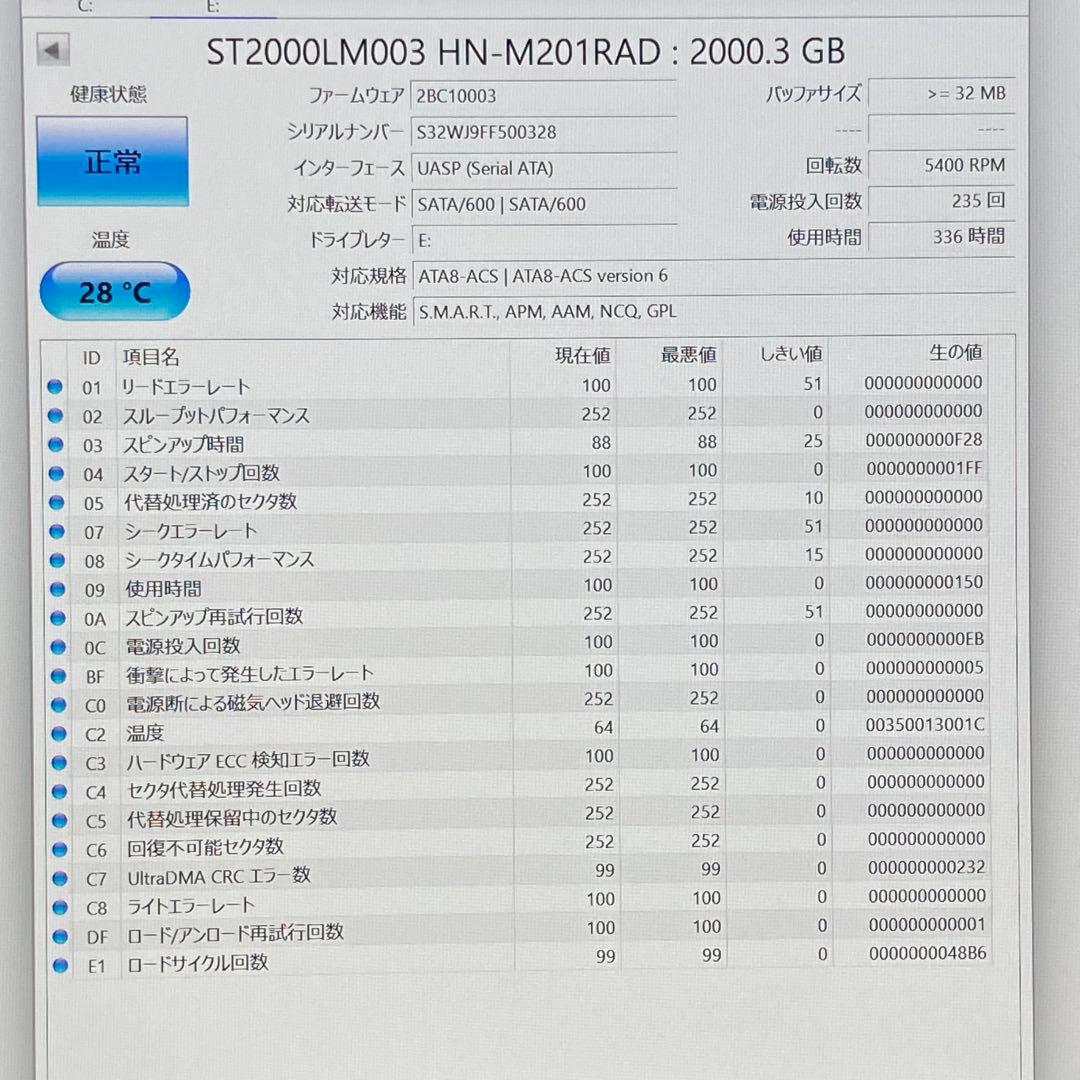Click the バッファサイズ value >= 32 MB

[x=942, y=93]
